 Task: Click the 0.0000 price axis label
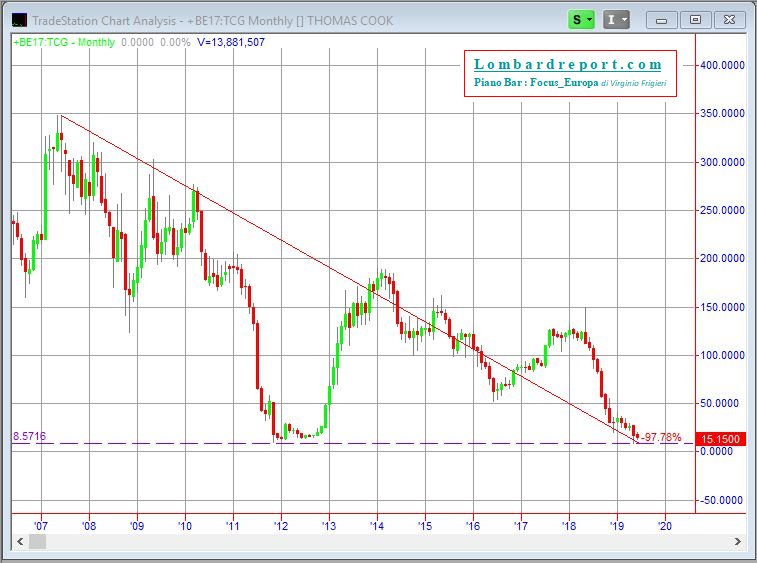pos(716,451)
